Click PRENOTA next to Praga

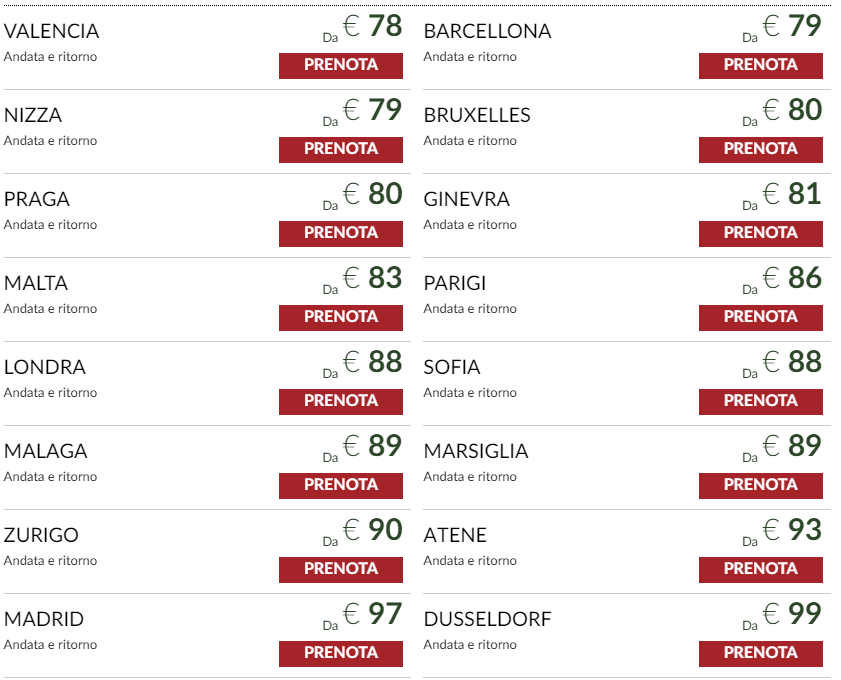(341, 233)
